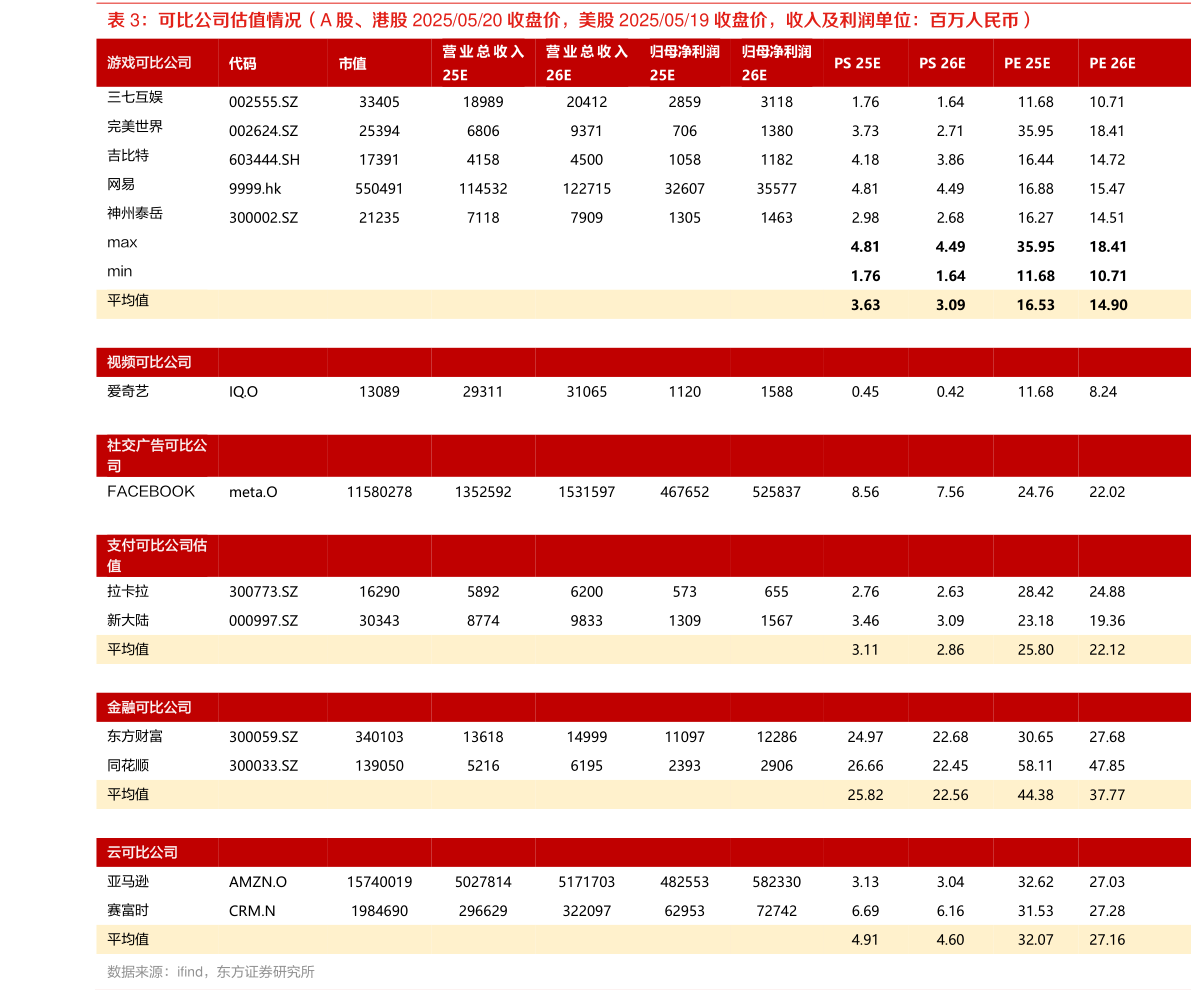Click the FACEBOOK row name
The height and width of the screenshot is (990, 1191).
pos(150,492)
